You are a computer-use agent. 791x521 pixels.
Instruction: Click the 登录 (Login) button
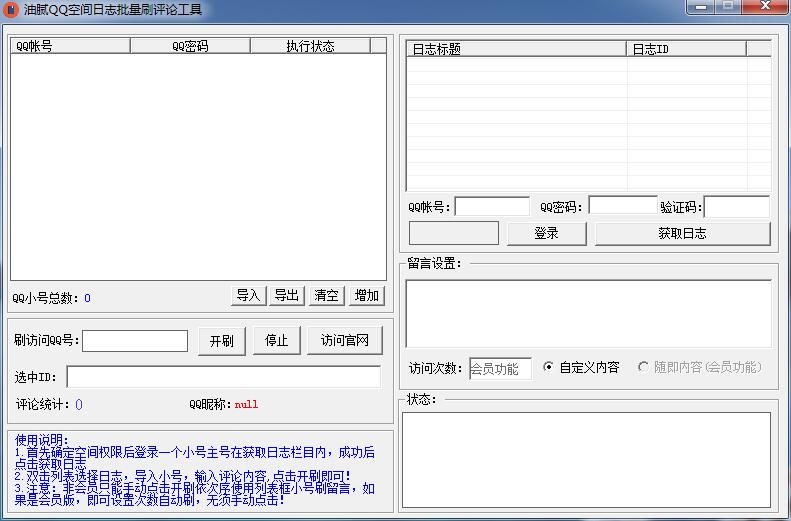click(x=546, y=233)
